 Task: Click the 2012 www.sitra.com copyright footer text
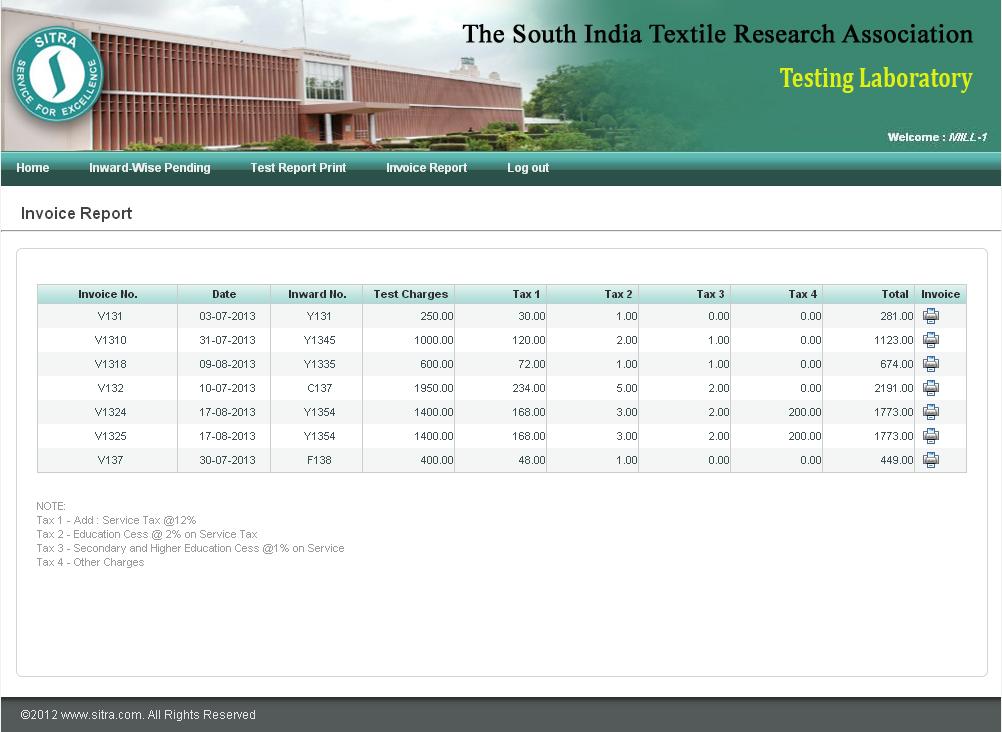click(x=138, y=715)
